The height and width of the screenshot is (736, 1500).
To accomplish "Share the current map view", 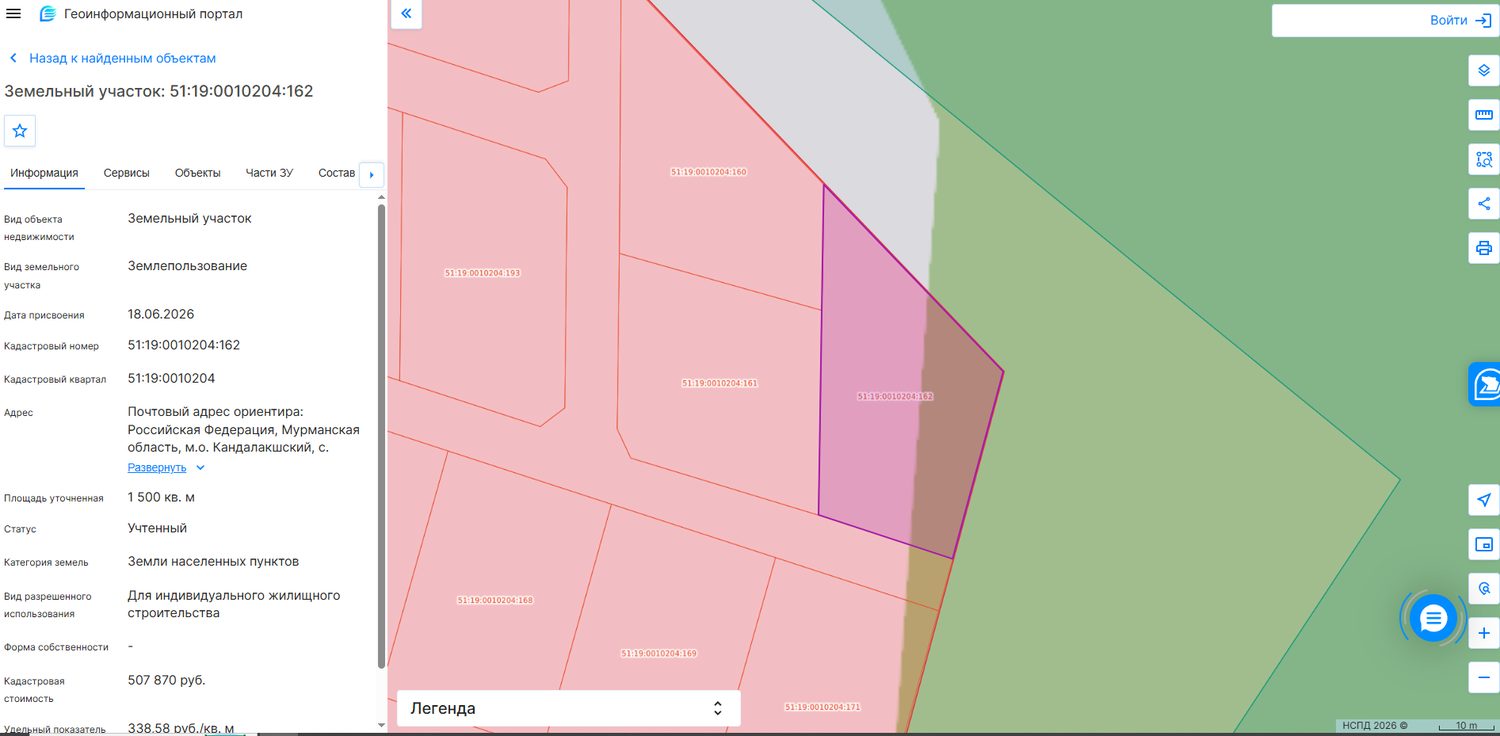I will [1484, 204].
